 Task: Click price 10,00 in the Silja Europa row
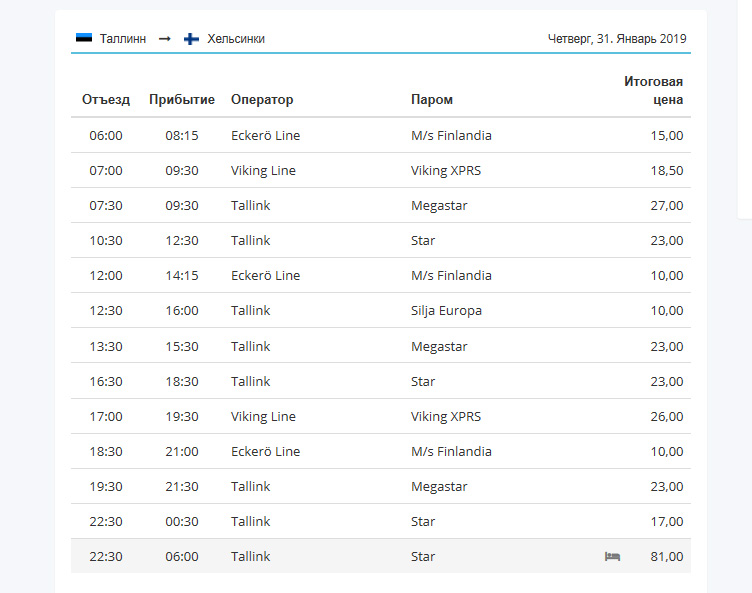pos(667,310)
